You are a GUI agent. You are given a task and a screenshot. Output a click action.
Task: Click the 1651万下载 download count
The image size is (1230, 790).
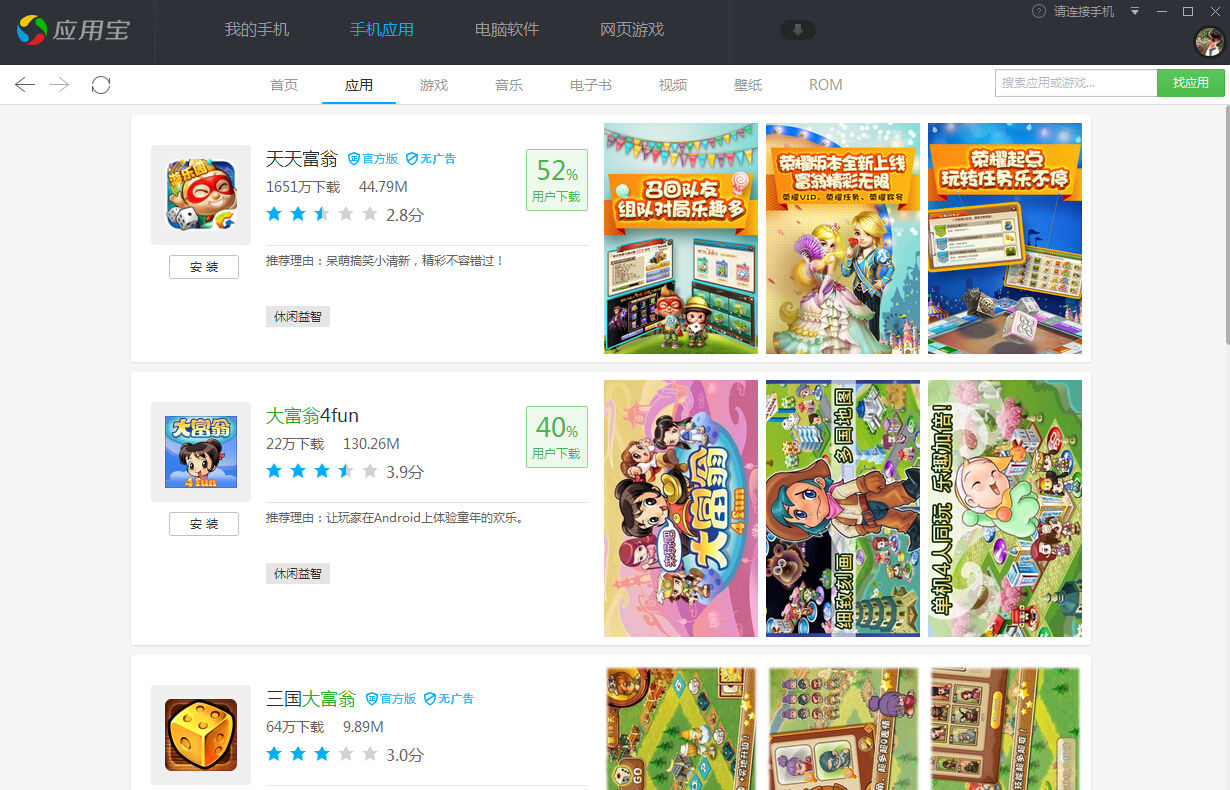(303, 187)
